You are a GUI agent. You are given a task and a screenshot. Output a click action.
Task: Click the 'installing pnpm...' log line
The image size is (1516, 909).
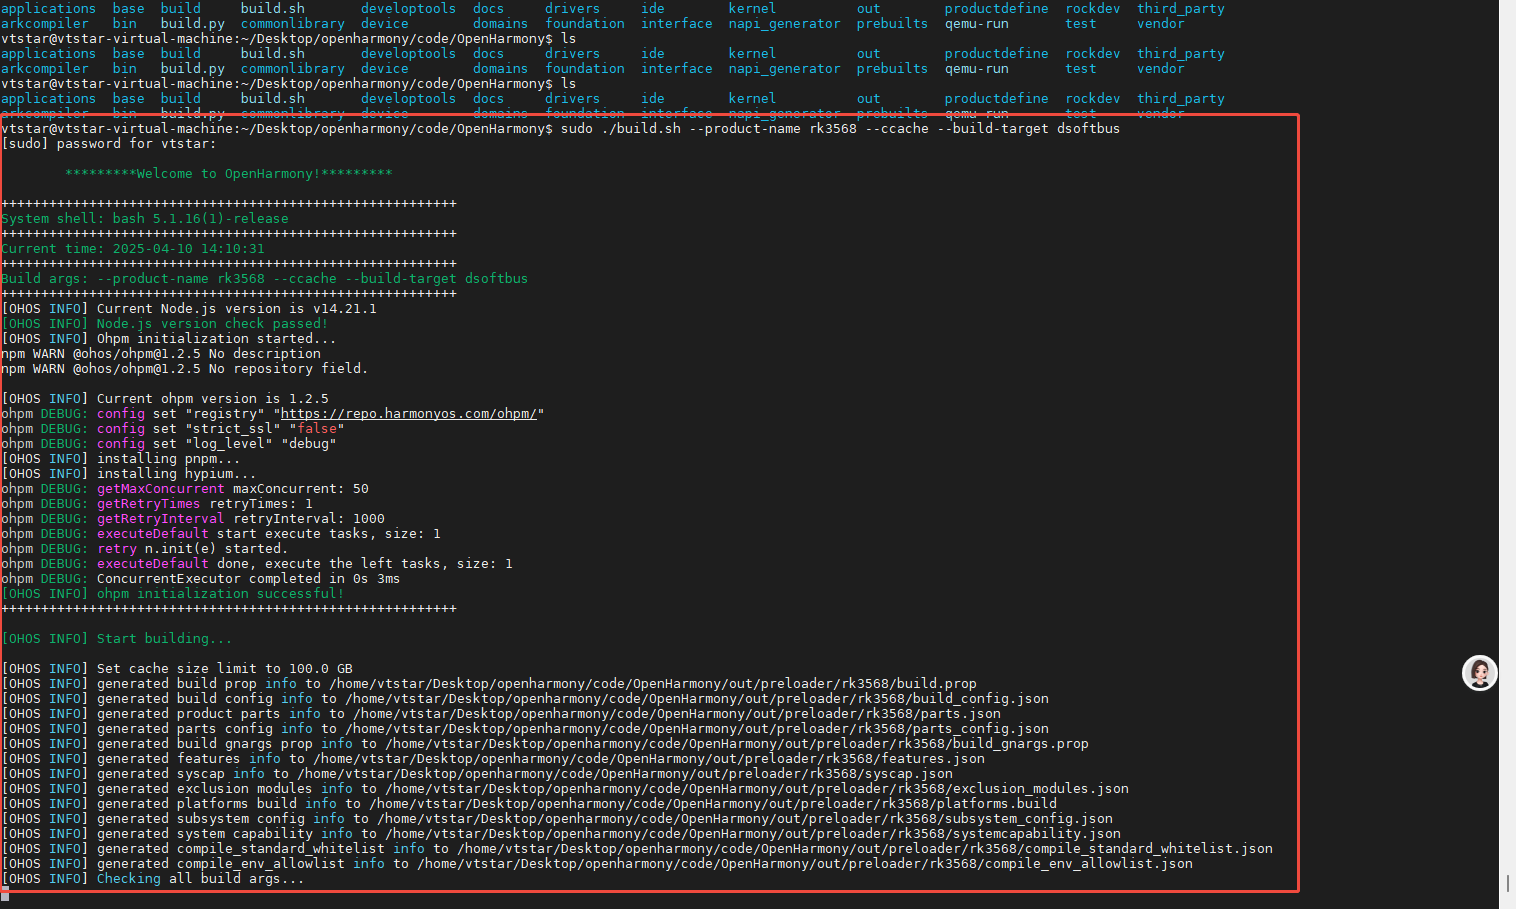pos(121,458)
